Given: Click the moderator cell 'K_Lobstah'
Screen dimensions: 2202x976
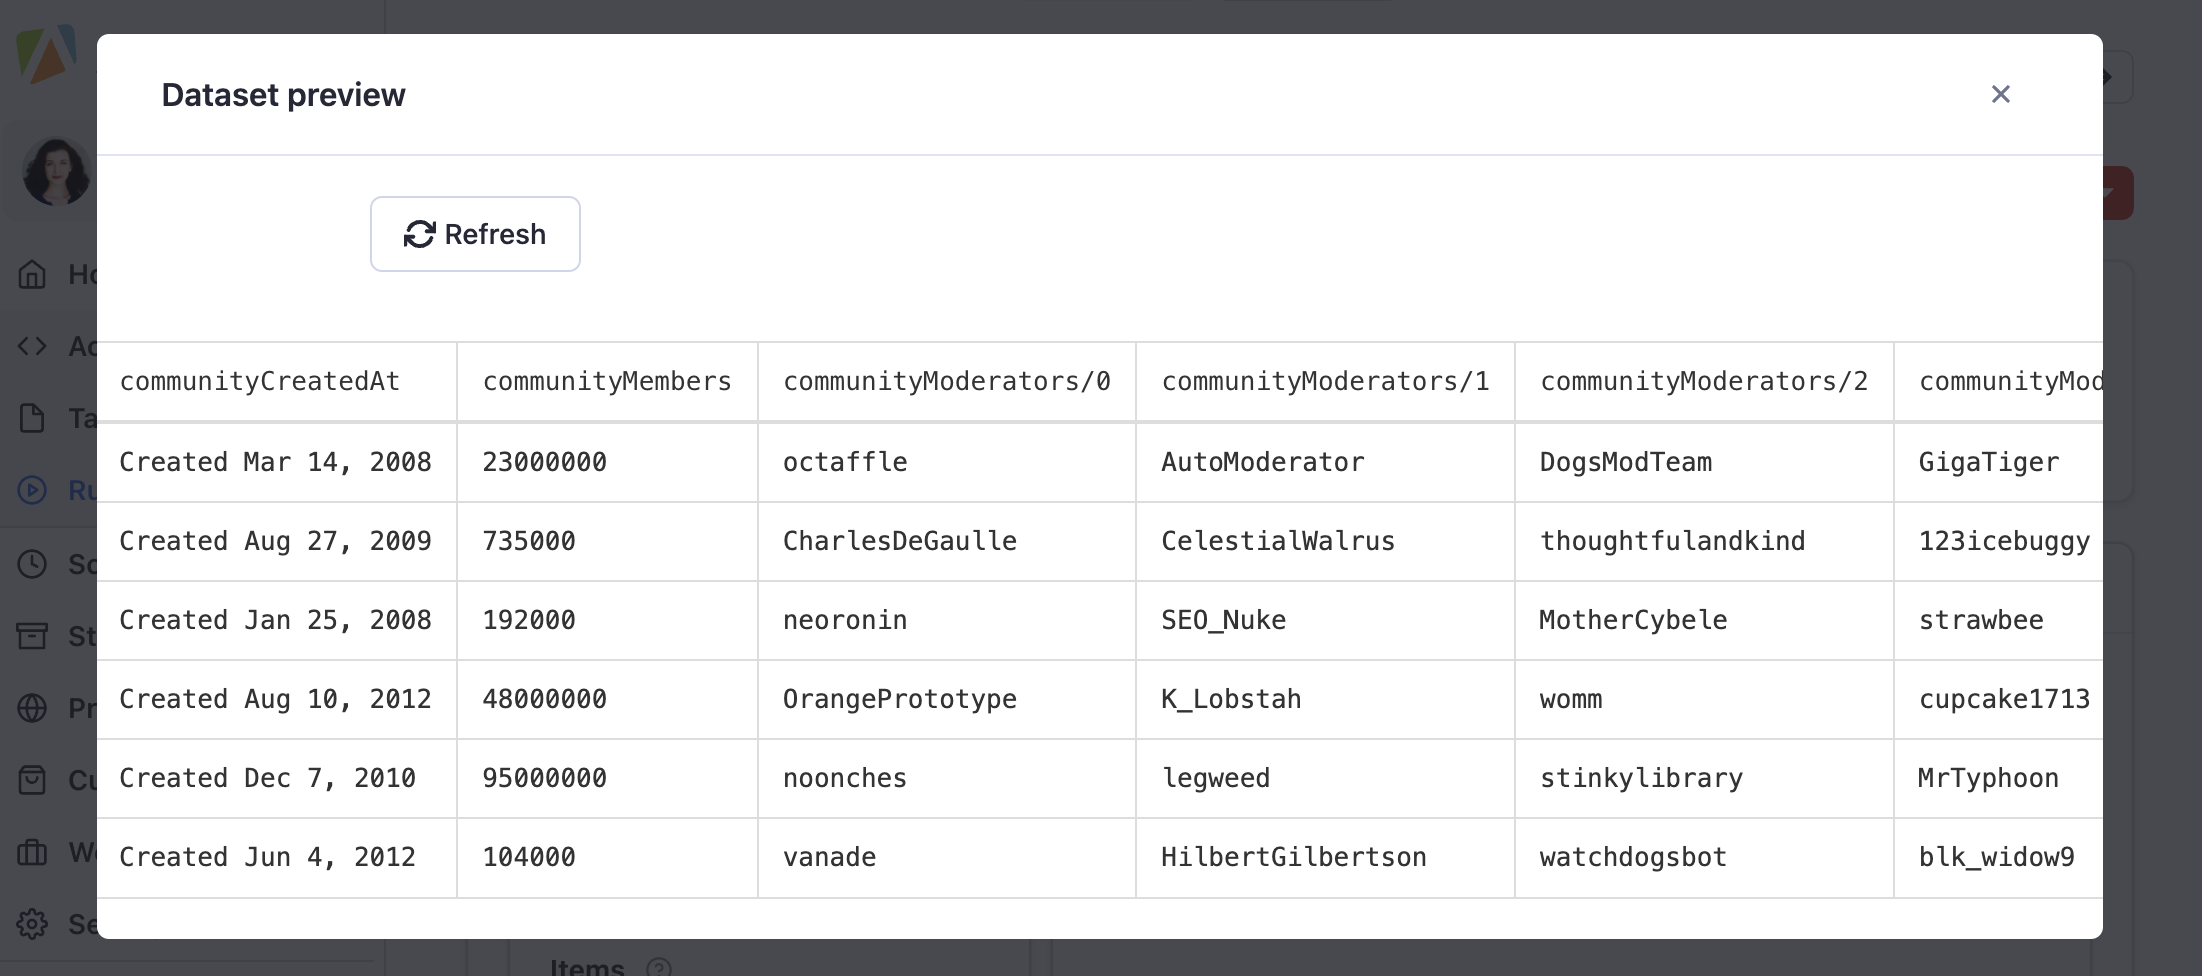Looking at the screenshot, I should click(x=1325, y=699).
